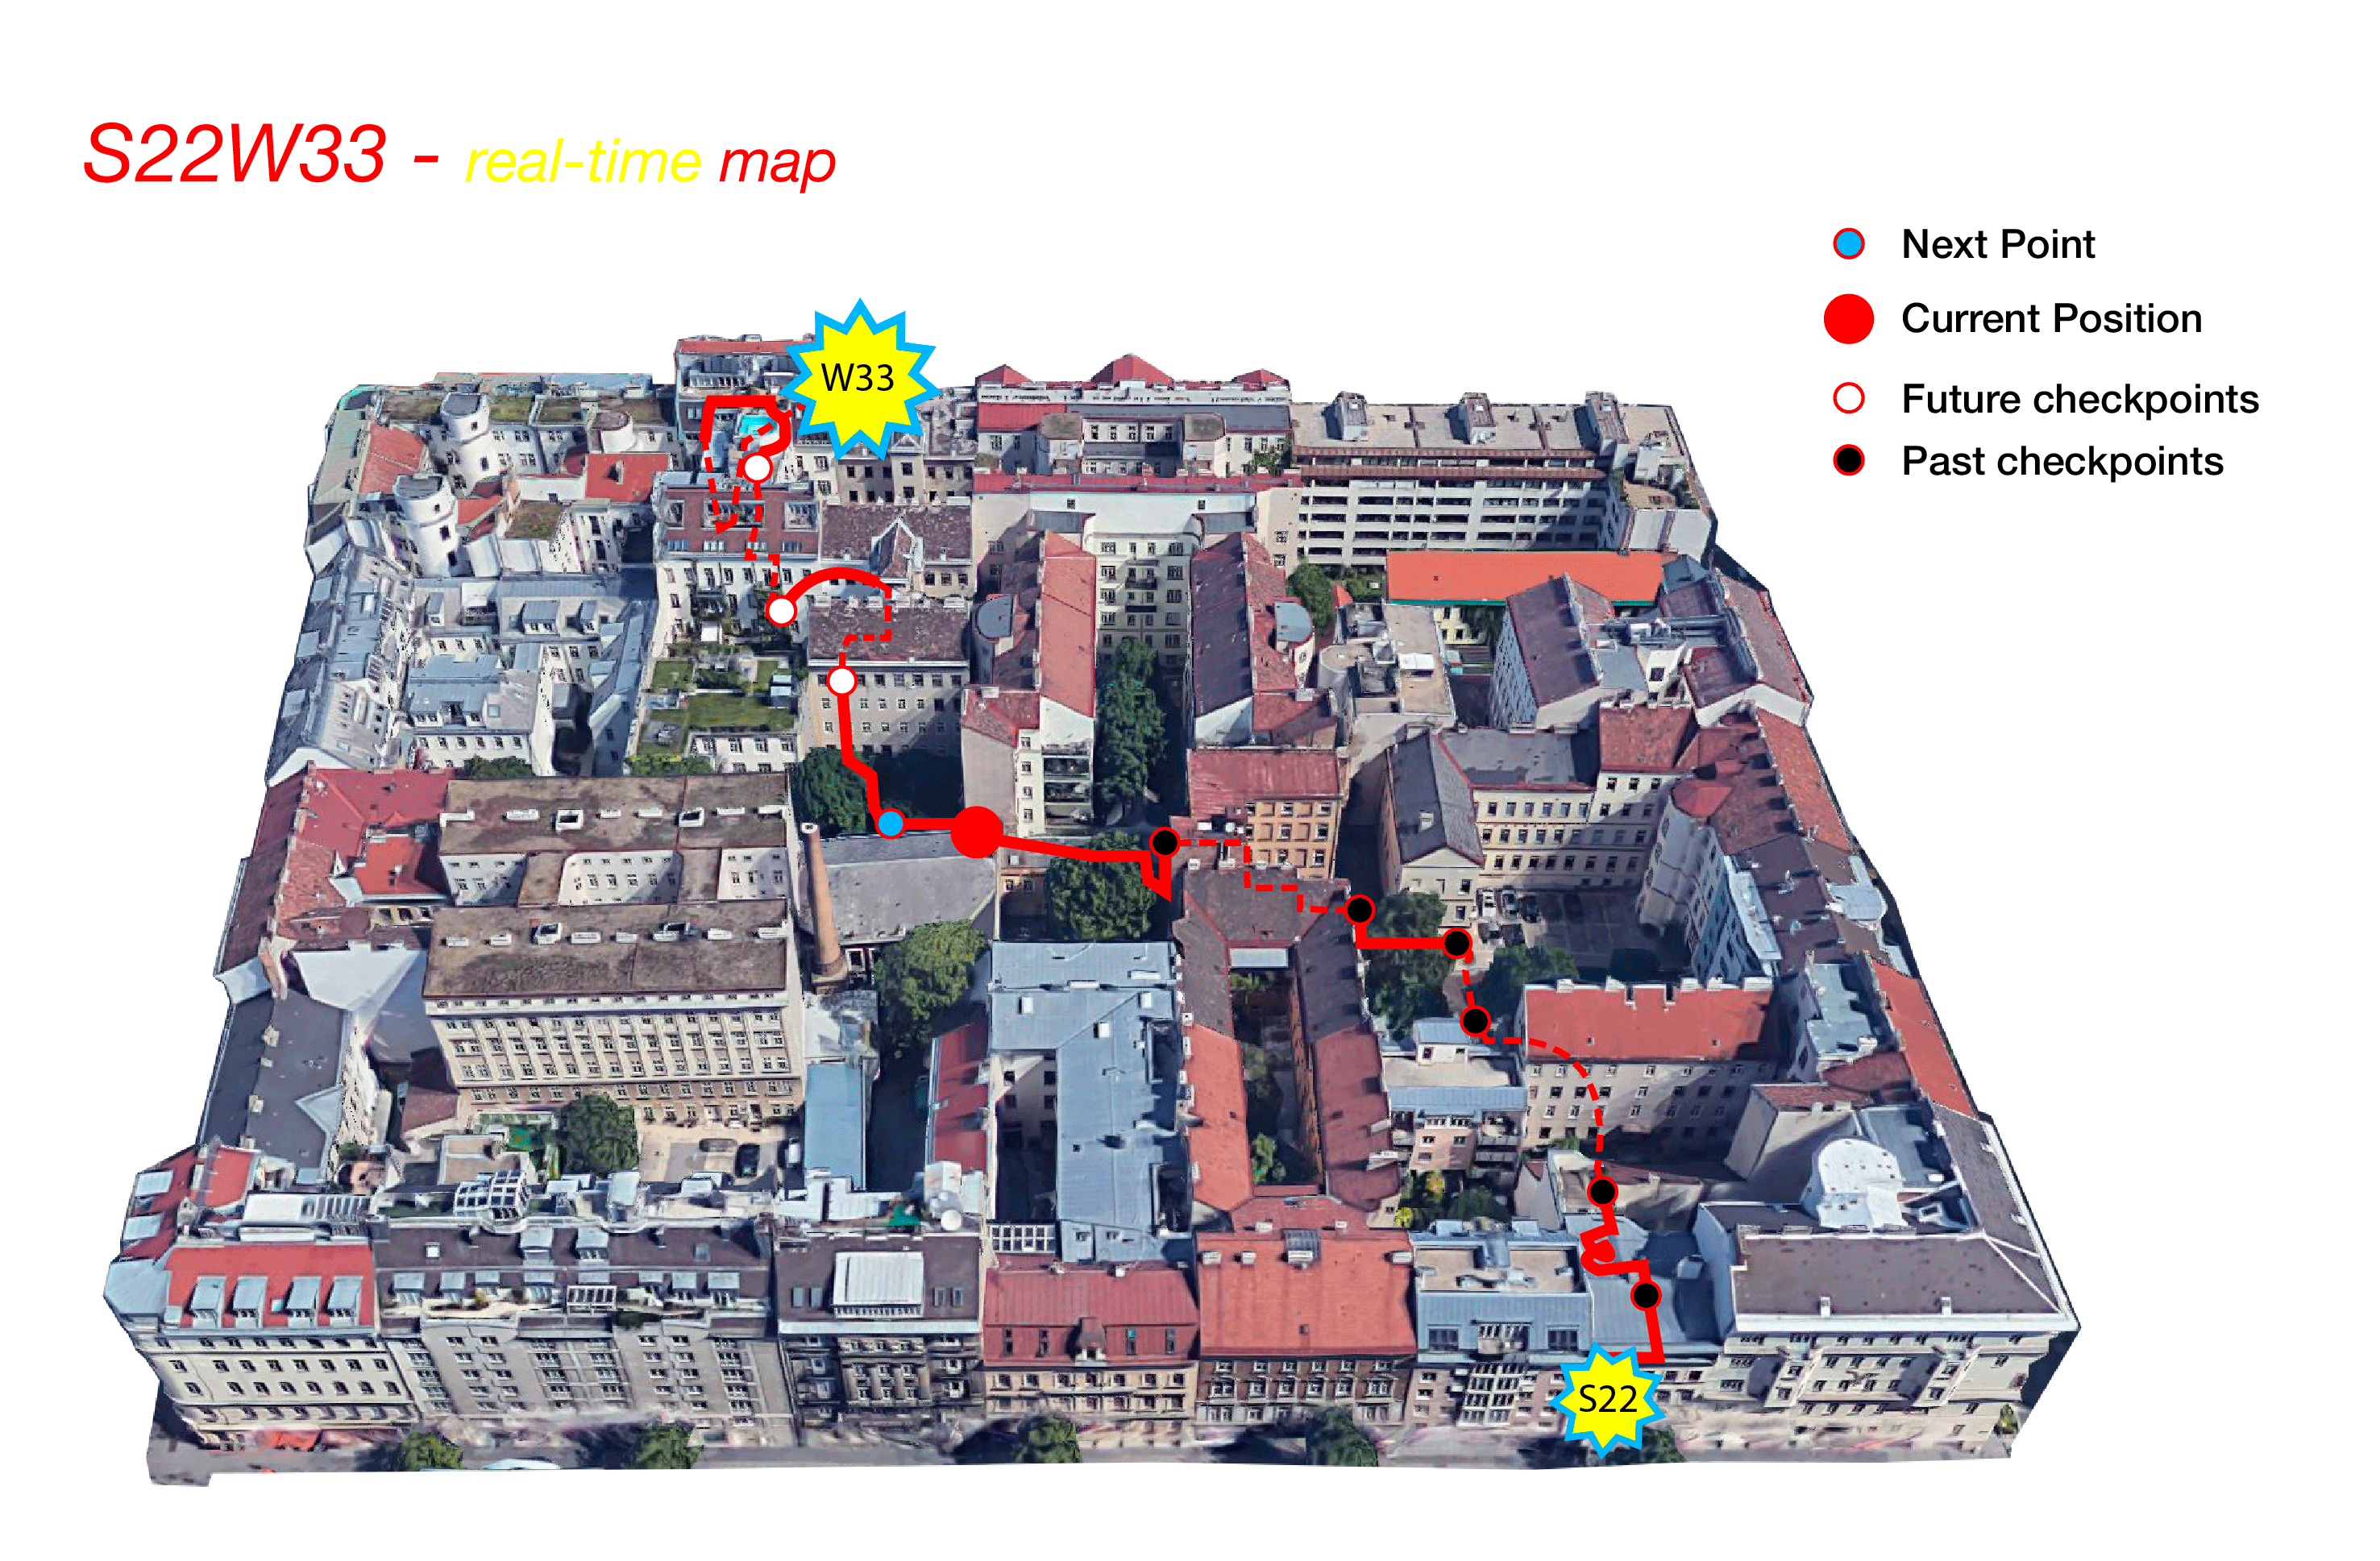Click the white Future checkpoints legend circle
Viewport: 2380px width, 1561px height.
pos(1848,398)
